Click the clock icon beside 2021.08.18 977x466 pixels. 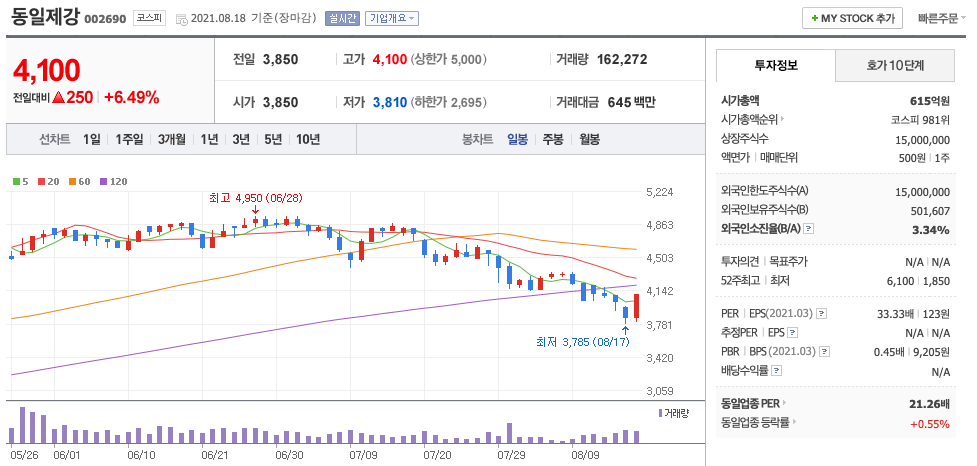181,19
